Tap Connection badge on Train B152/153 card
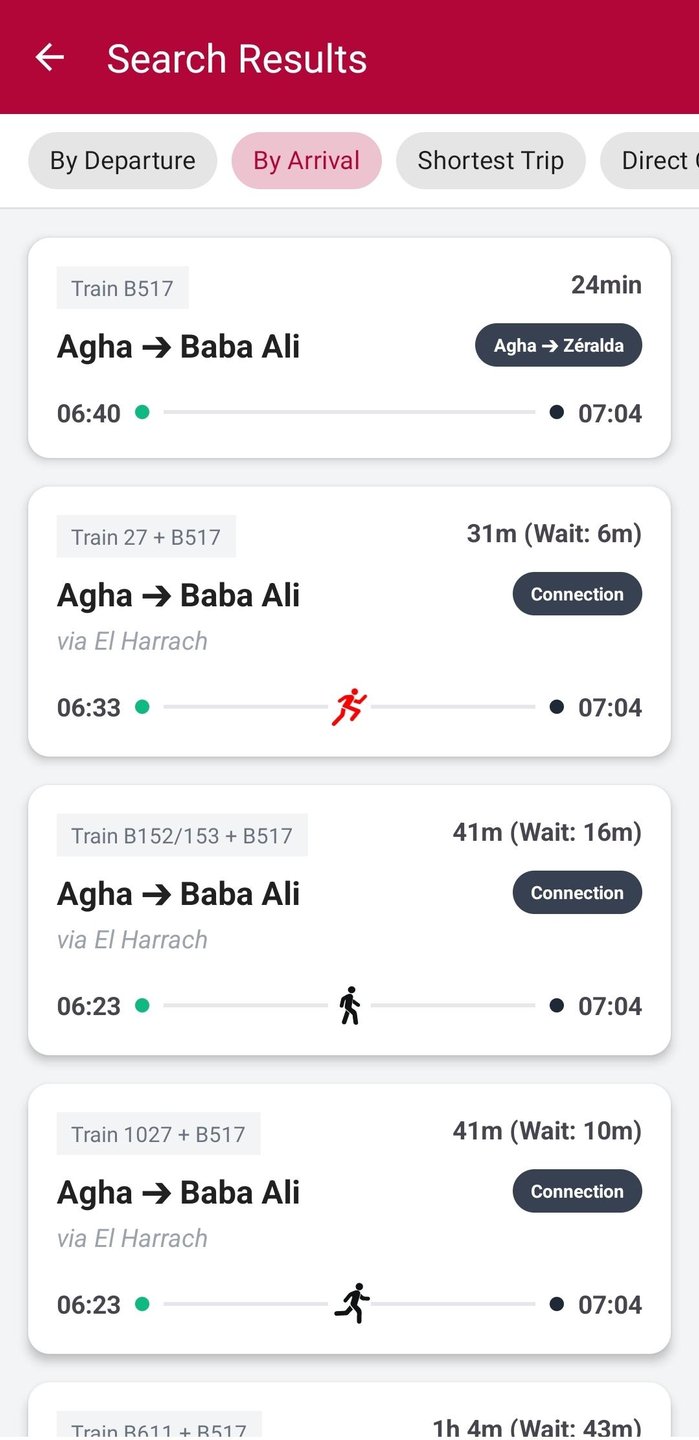Image resolution: width=699 pixels, height=1440 pixels. point(577,893)
